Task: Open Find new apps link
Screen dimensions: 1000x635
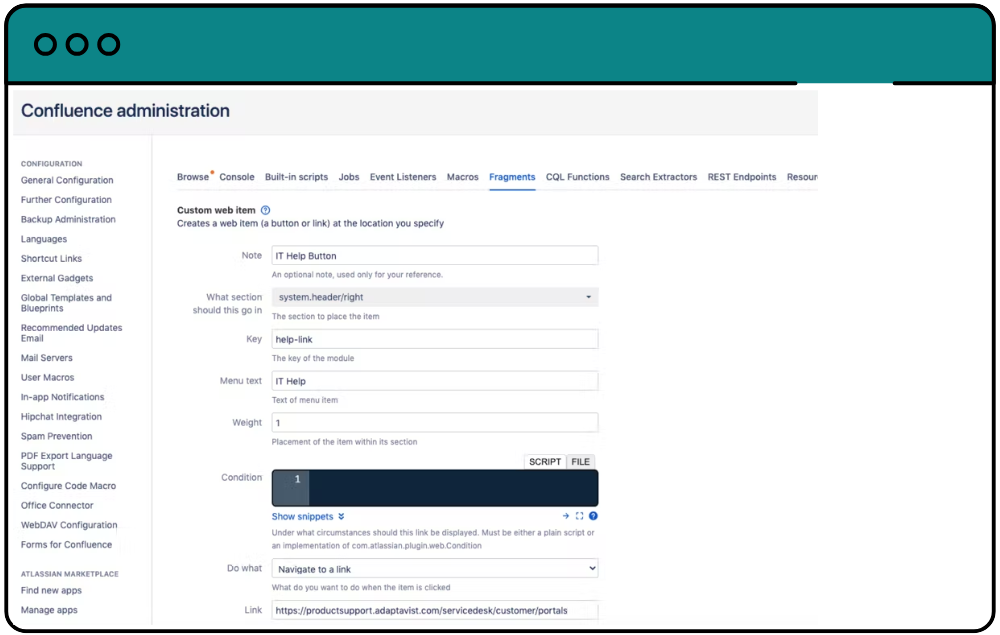Action: click(51, 590)
